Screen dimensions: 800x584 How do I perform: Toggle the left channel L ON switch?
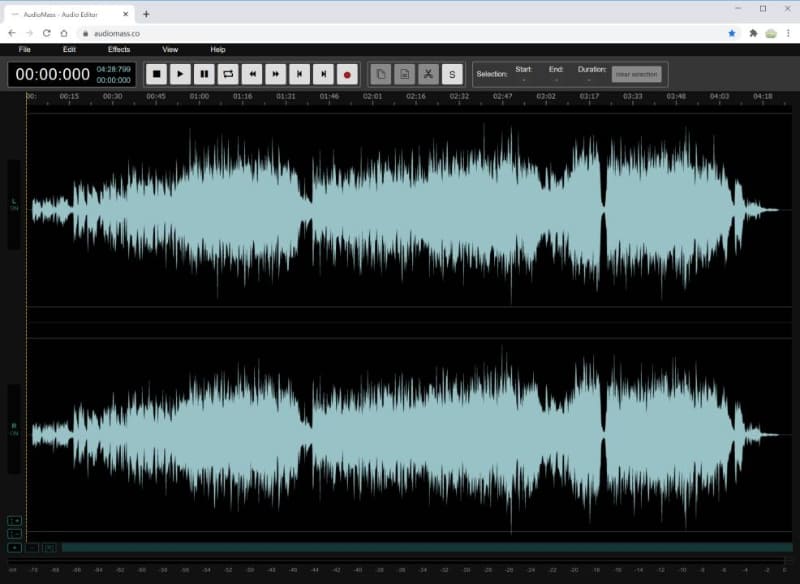14,205
